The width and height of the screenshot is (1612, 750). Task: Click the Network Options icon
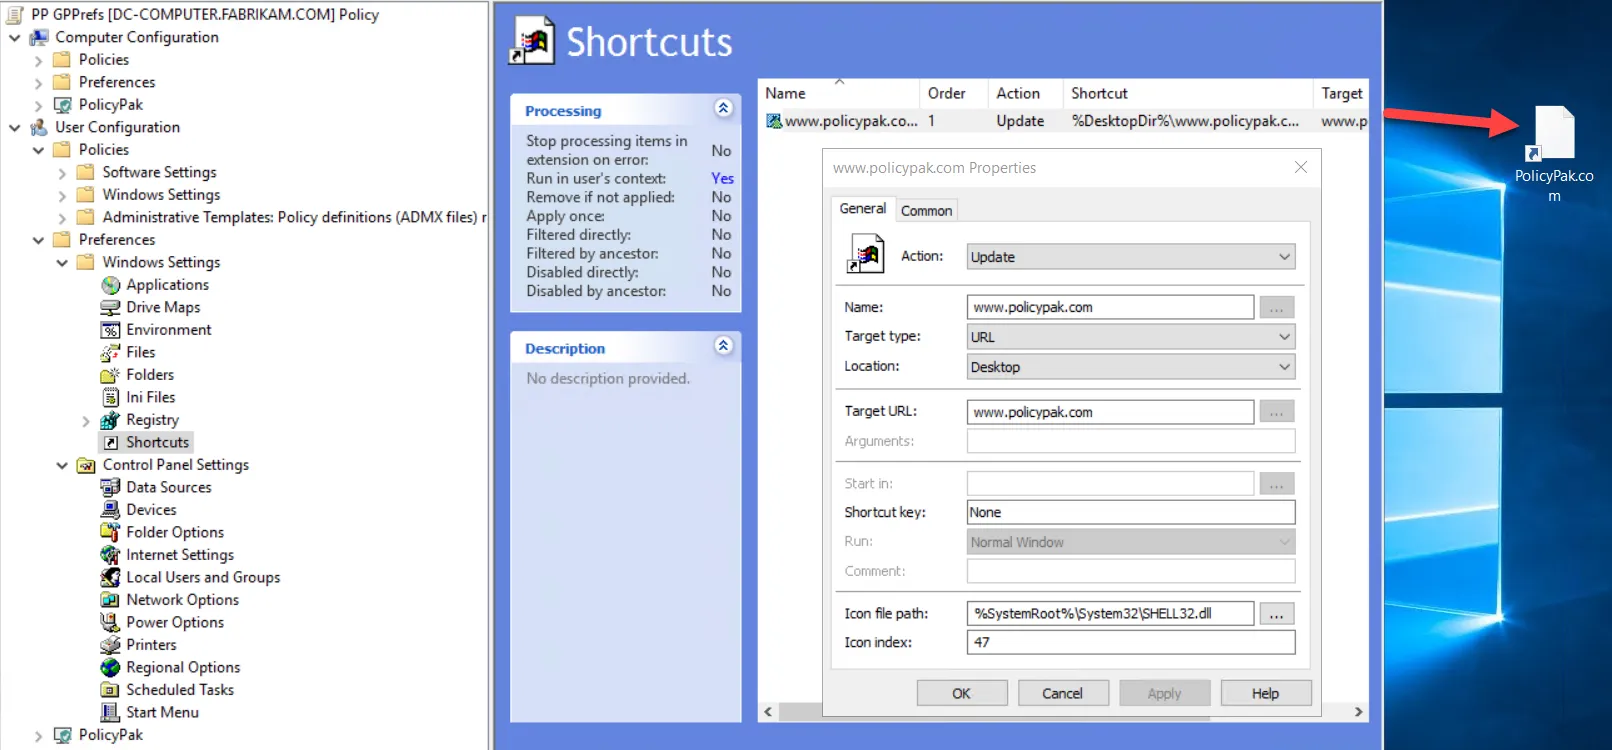(x=110, y=600)
